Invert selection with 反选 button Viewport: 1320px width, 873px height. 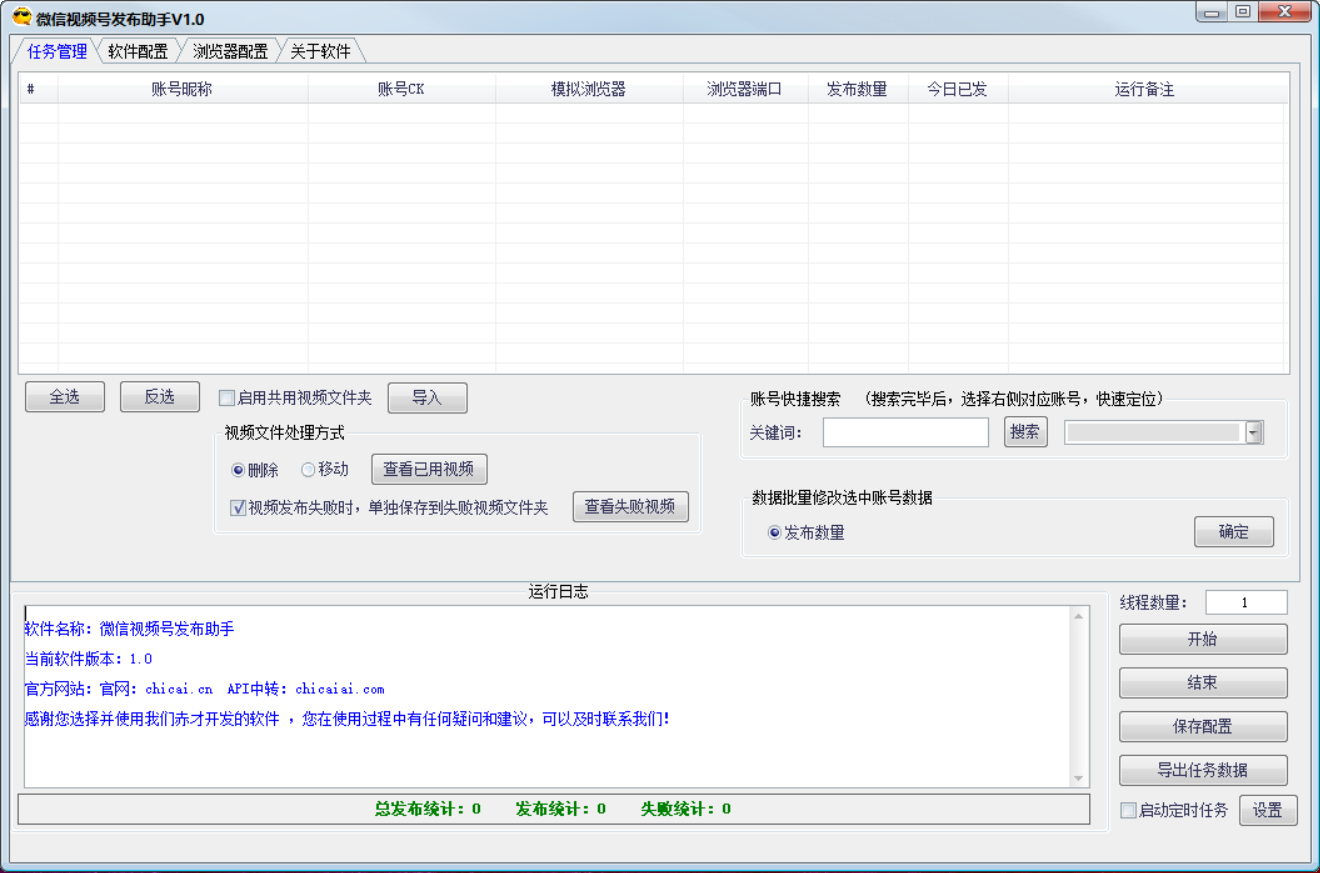[x=160, y=397]
